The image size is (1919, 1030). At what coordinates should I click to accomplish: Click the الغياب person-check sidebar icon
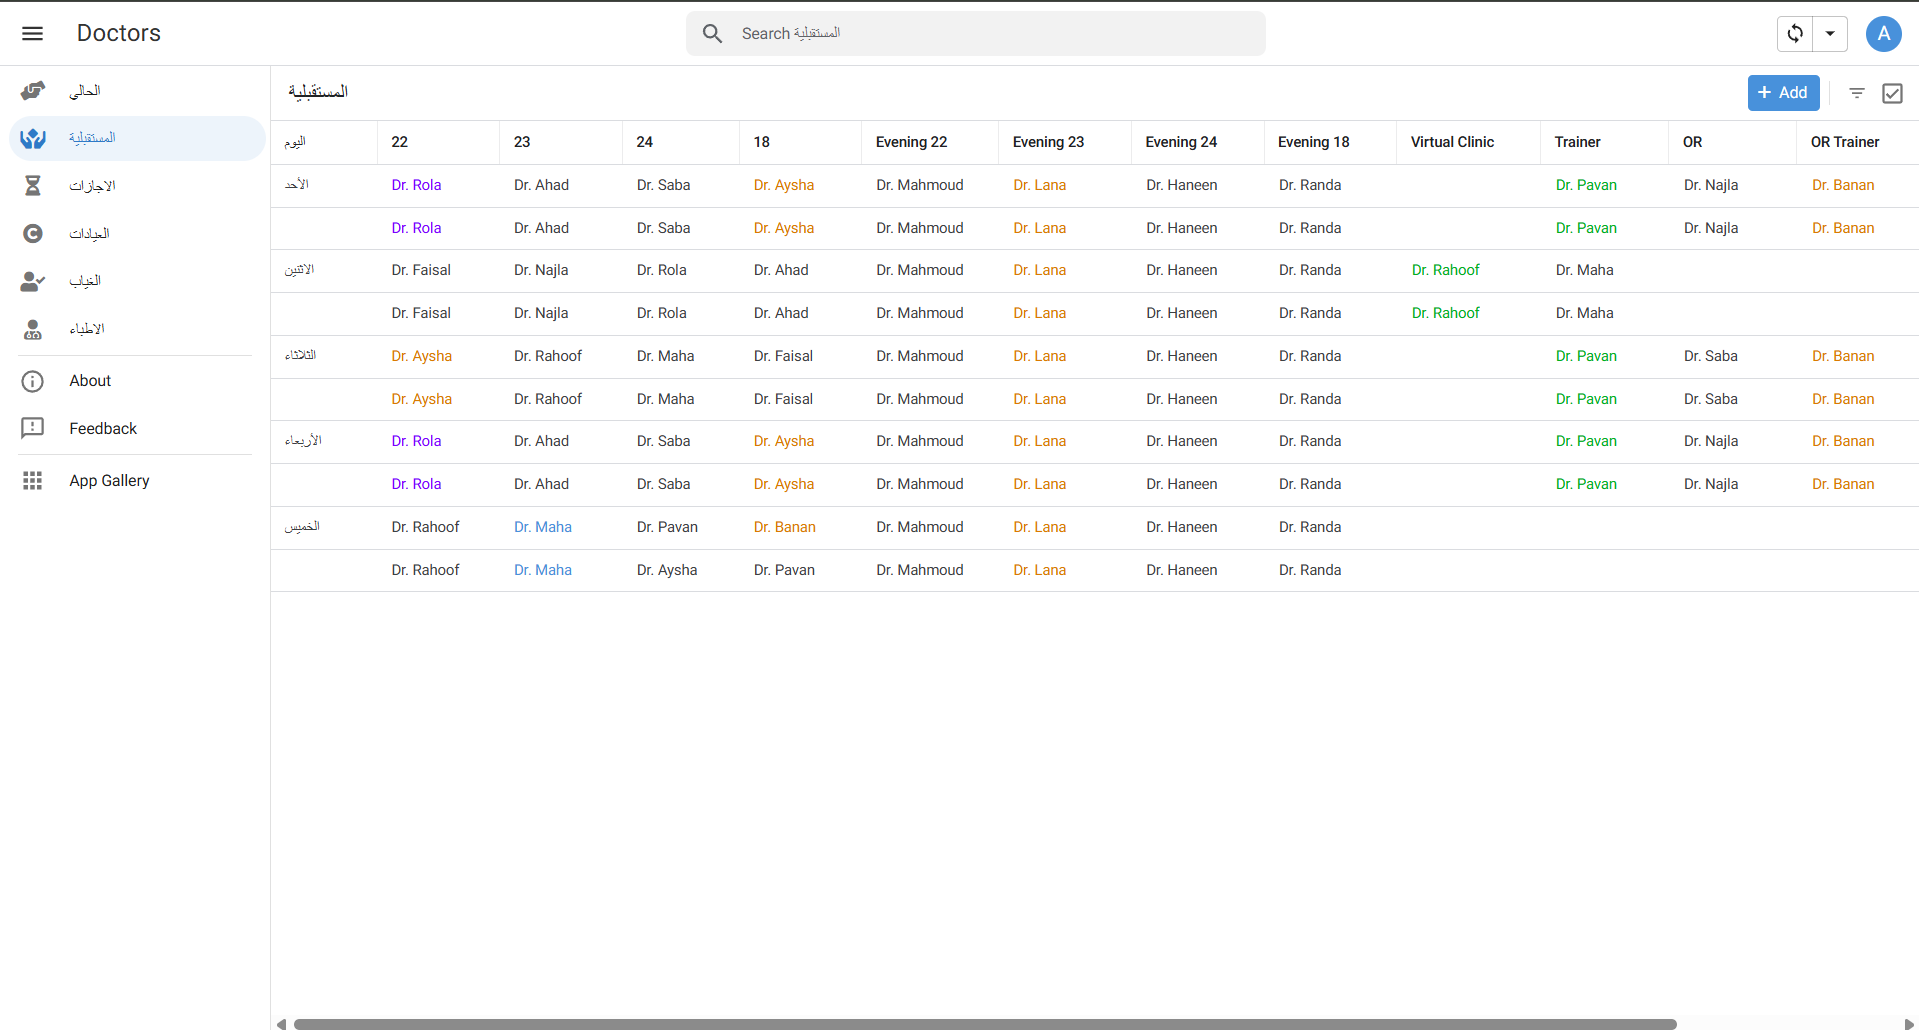tap(33, 281)
